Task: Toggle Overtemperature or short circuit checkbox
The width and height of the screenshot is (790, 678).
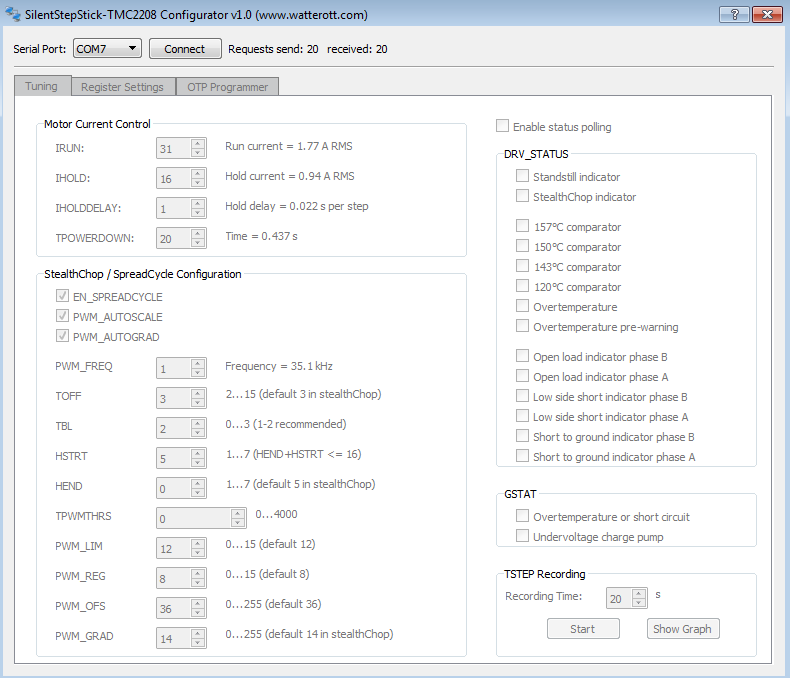Action: tap(522, 516)
